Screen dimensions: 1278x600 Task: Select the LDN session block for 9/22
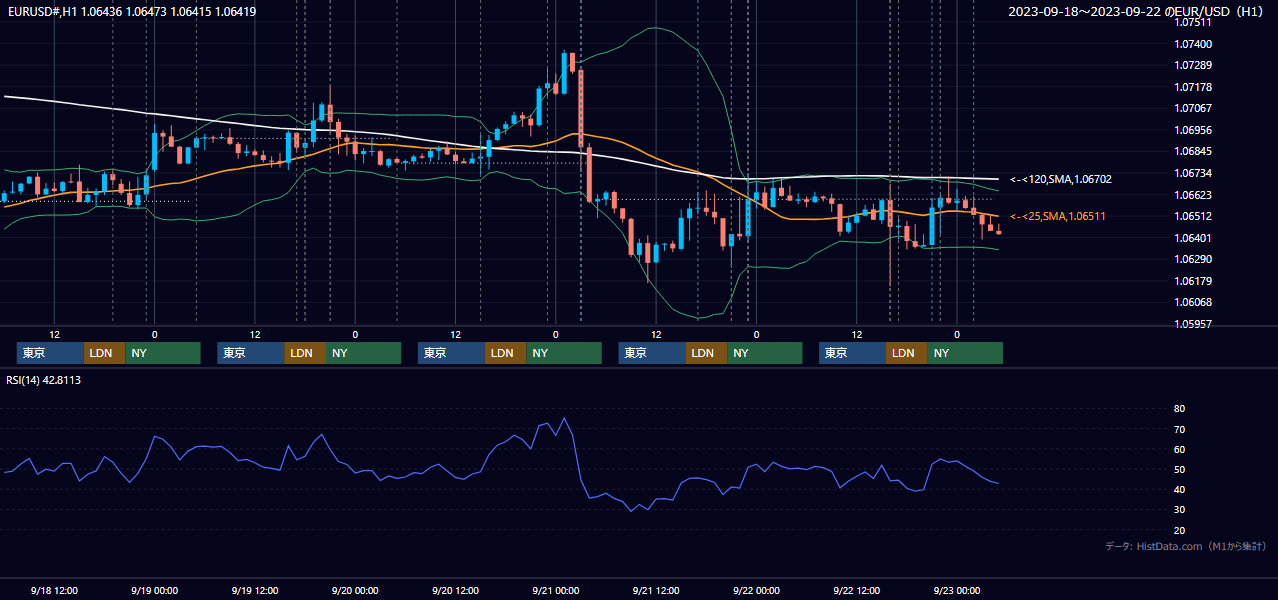tap(906, 353)
